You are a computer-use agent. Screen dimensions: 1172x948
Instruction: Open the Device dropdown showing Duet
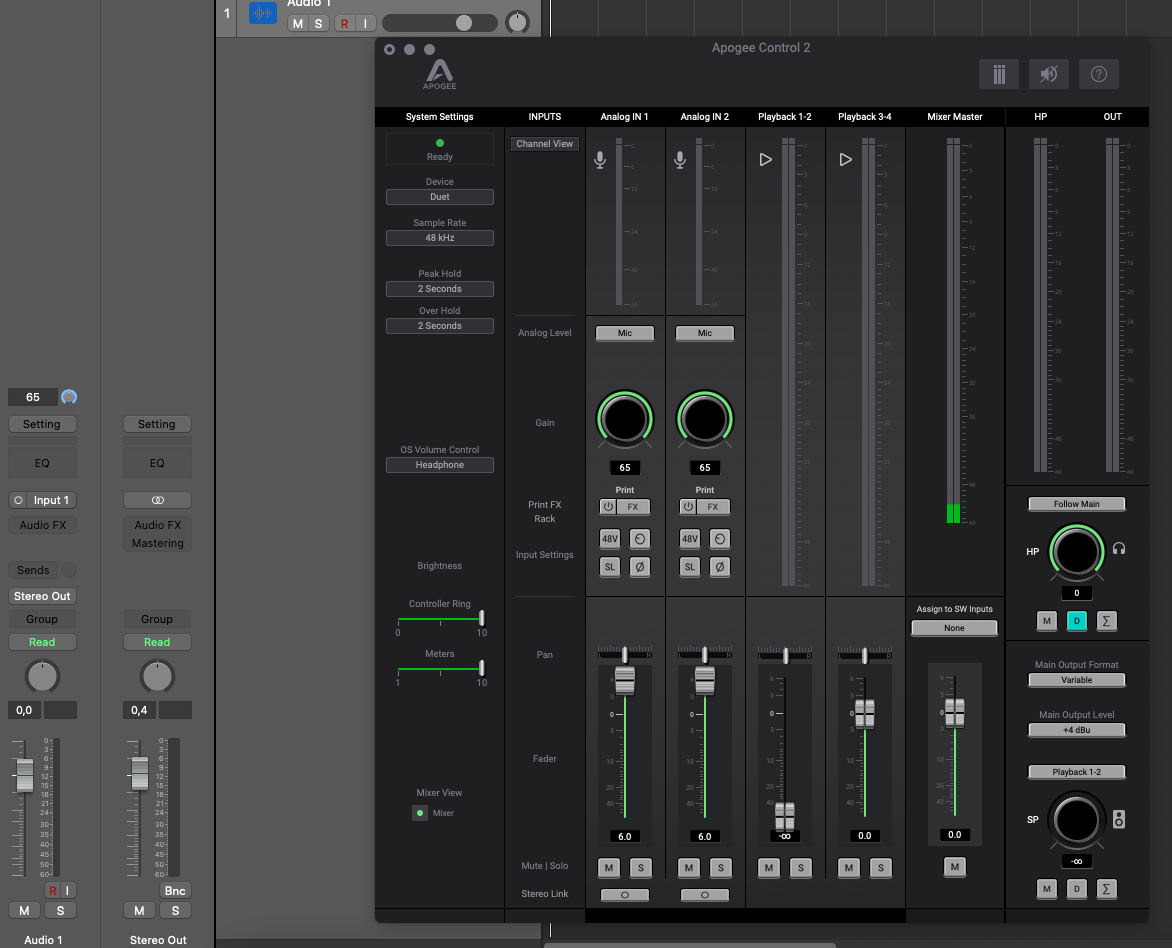click(440, 197)
